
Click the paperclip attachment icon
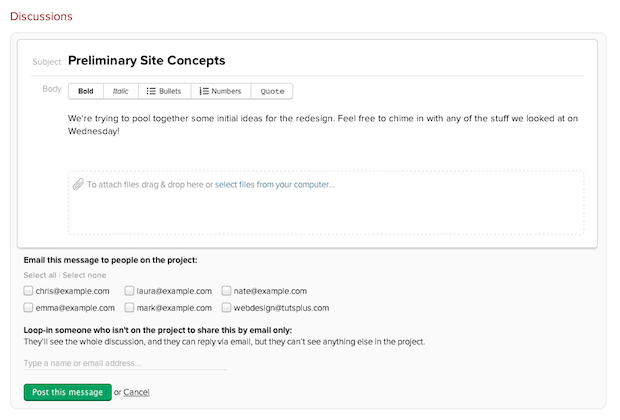click(x=78, y=184)
